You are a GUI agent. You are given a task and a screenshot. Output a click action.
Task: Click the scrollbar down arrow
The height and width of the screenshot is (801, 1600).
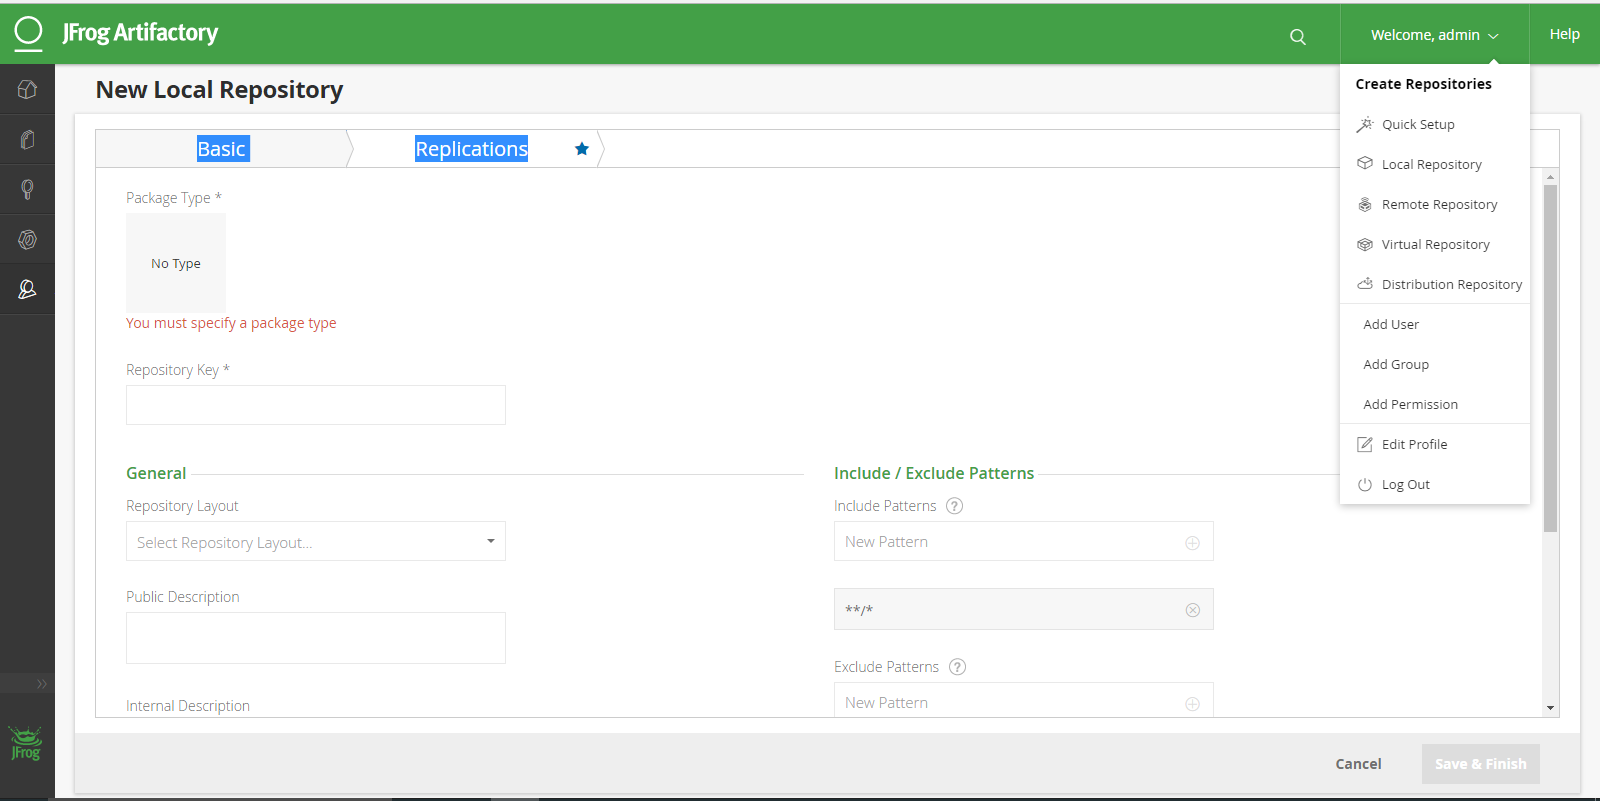[x=1551, y=708]
